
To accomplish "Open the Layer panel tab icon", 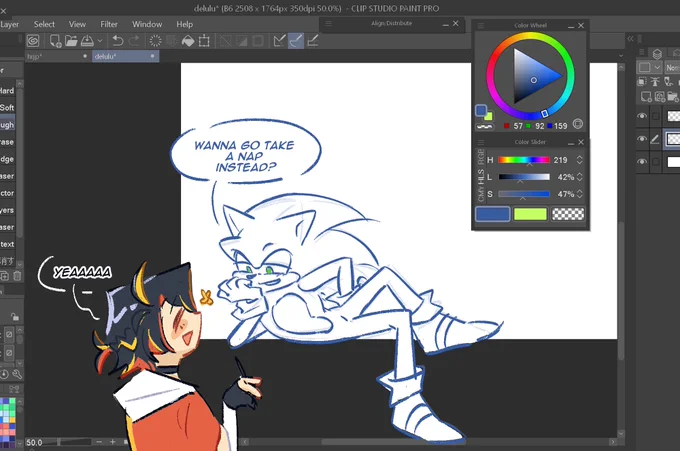I will [657, 54].
